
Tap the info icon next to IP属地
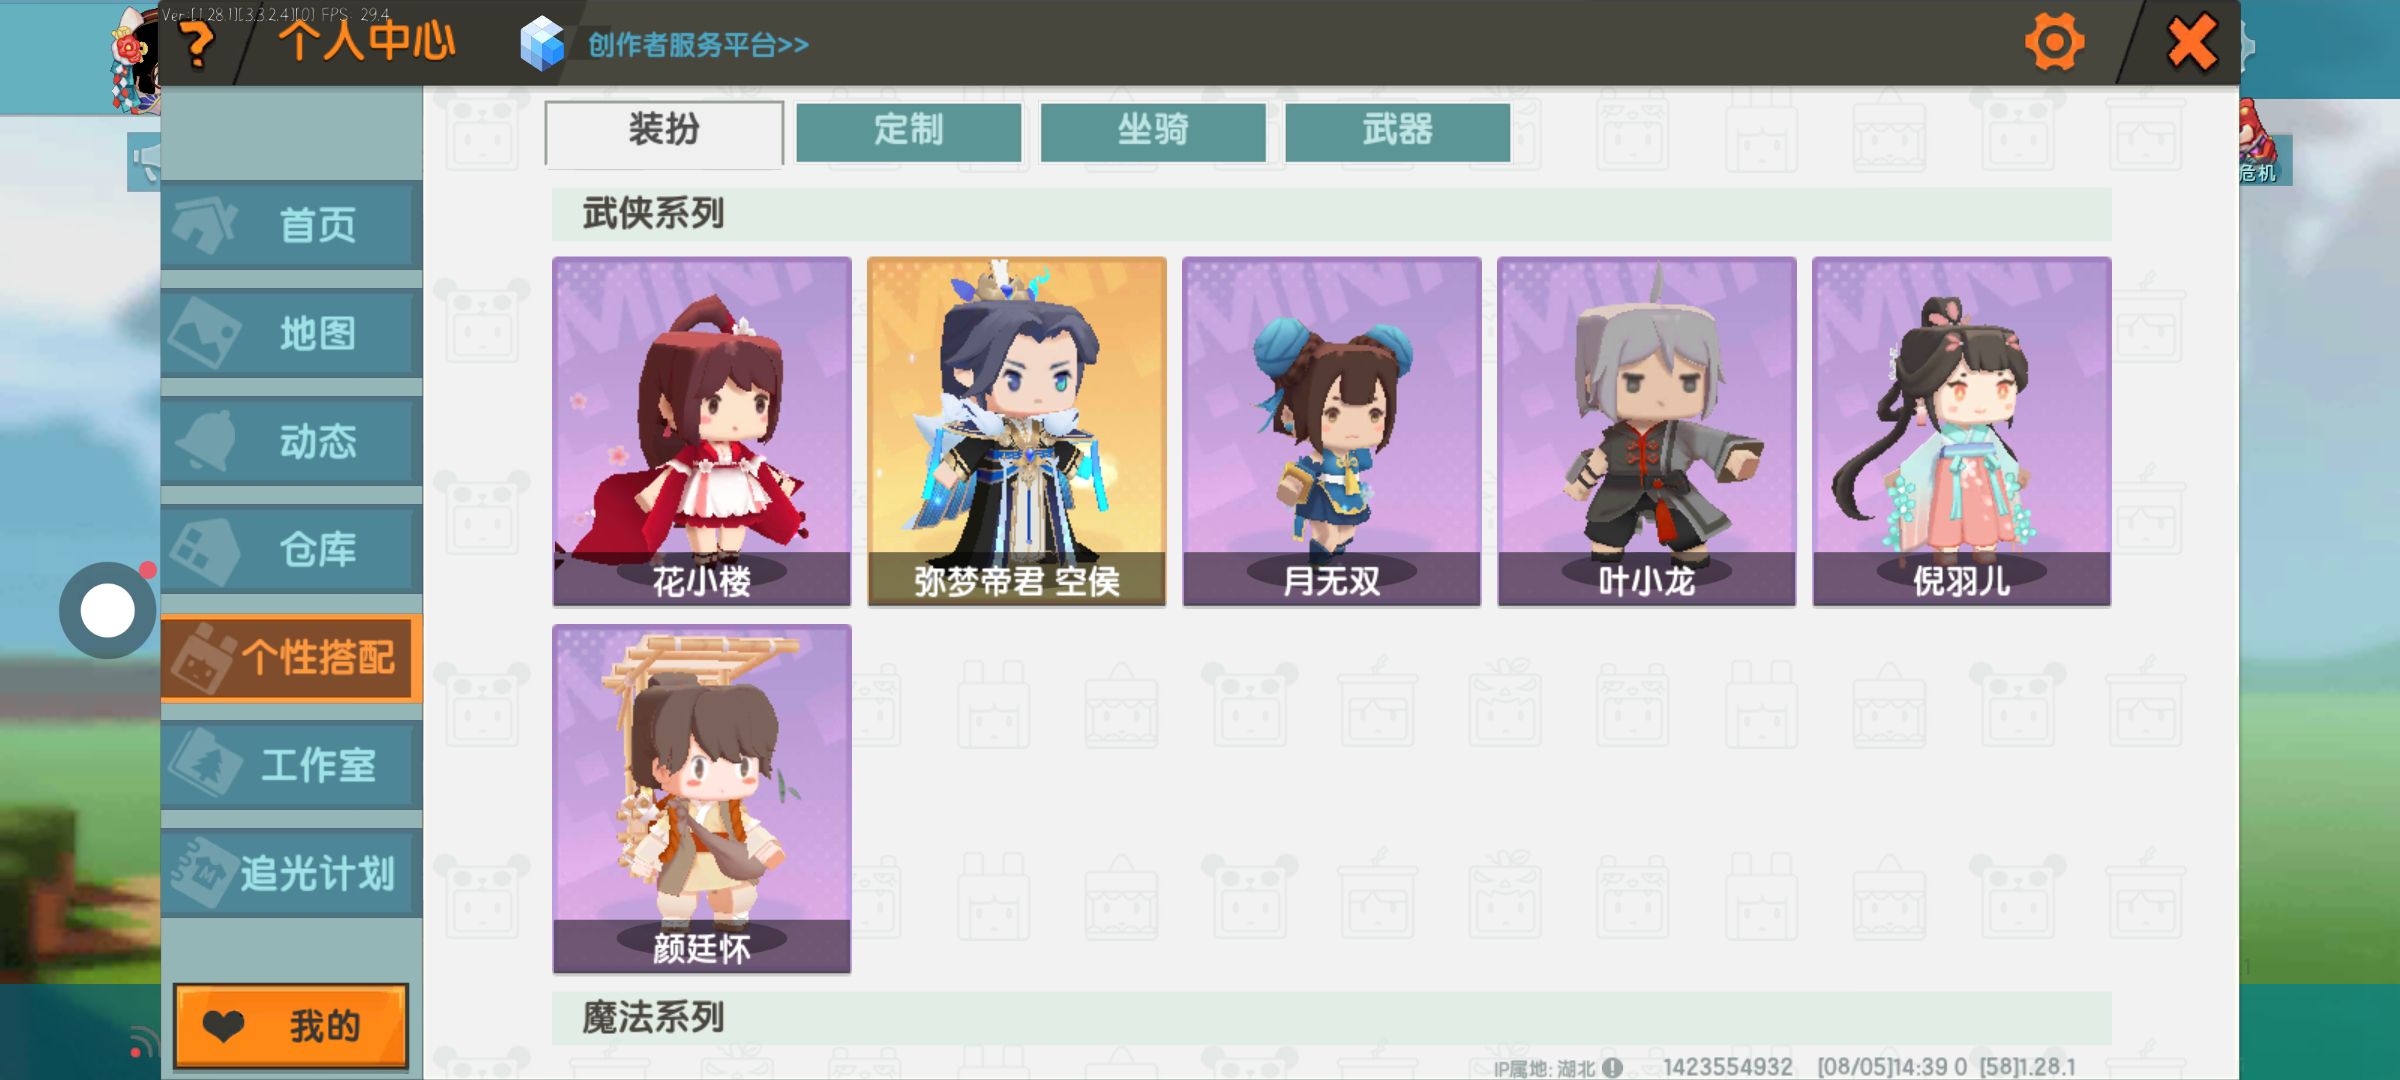(x=1612, y=1067)
